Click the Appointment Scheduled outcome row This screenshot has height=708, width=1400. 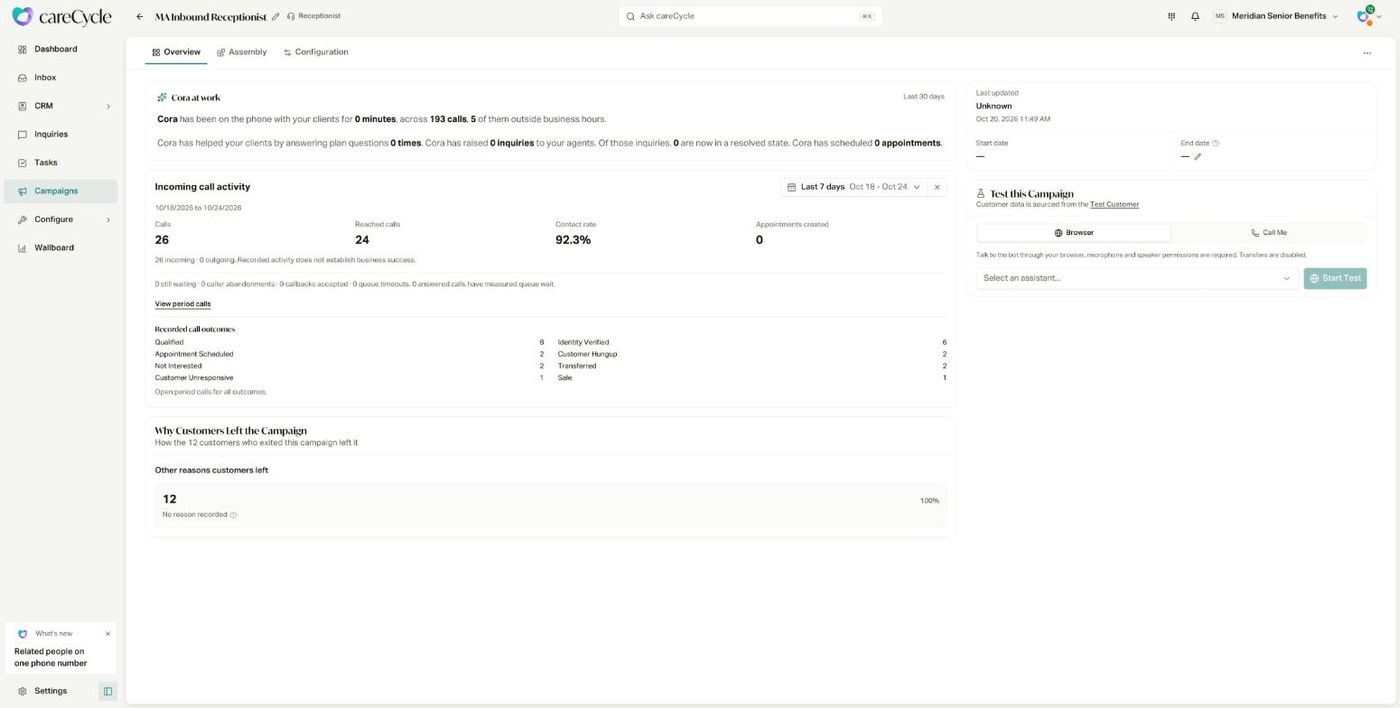(x=349, y=354)
